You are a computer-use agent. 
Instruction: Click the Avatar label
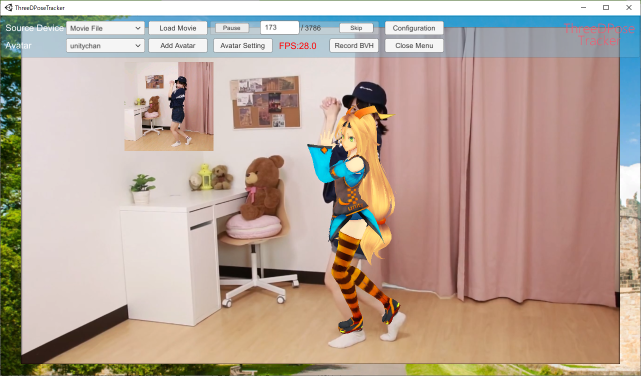[x=18, y=45]
